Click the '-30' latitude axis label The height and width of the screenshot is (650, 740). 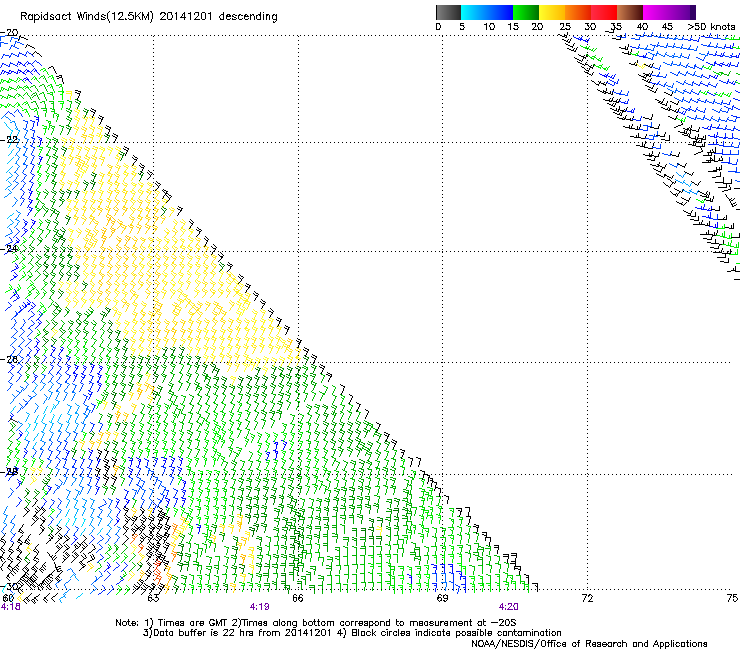coord(9,587)
